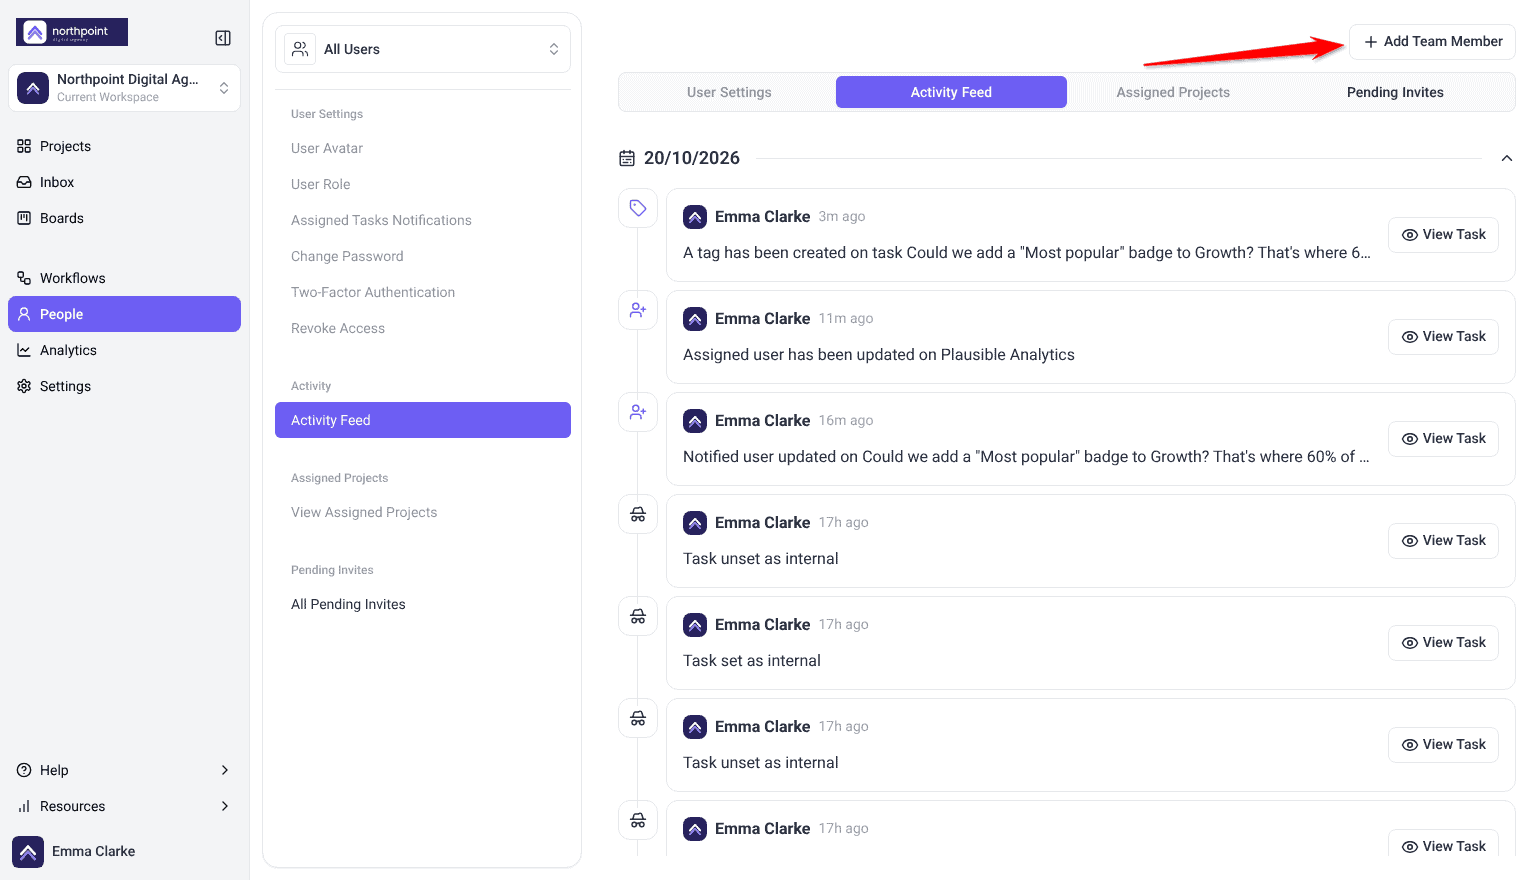Expand the Help submenu arrow
The width and height of the screenshot is (1540, 880).
tap(225, 770)
